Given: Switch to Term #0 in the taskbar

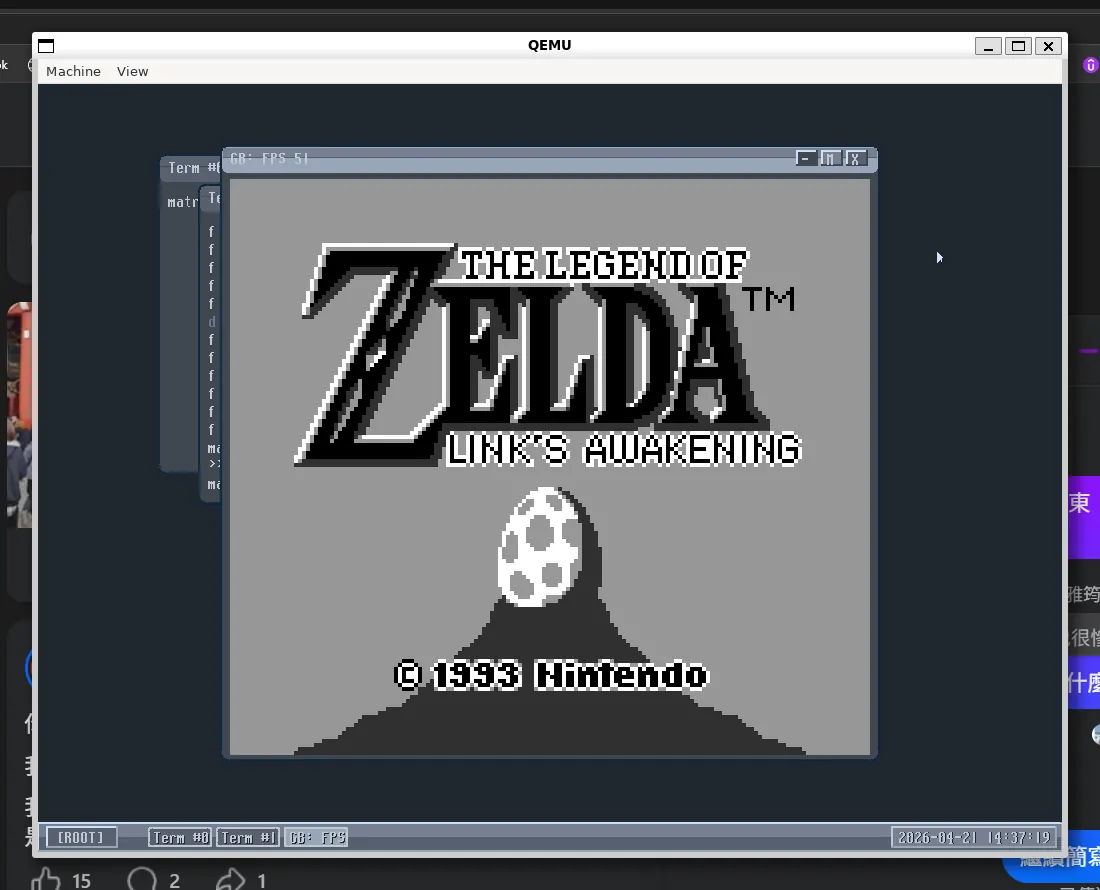Looking at the screenshot, I should tap(180, 837).
